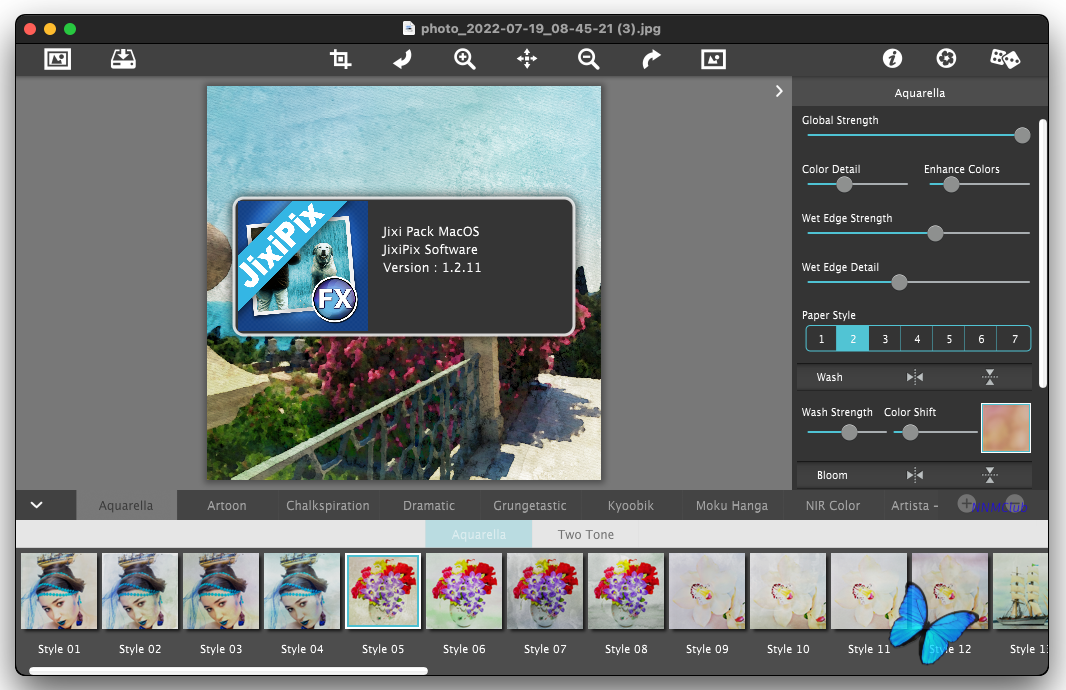Toggle Bloom vertical flip
Image resolution: width=1066 pixels, height=690 pixels.
pos(989,475)
